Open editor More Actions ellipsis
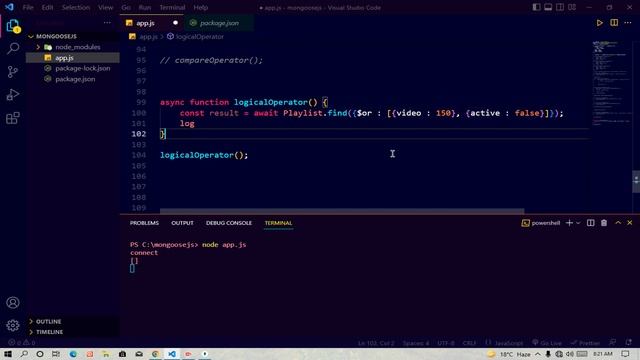The image size is (640, 360). [x=628, y=23]
